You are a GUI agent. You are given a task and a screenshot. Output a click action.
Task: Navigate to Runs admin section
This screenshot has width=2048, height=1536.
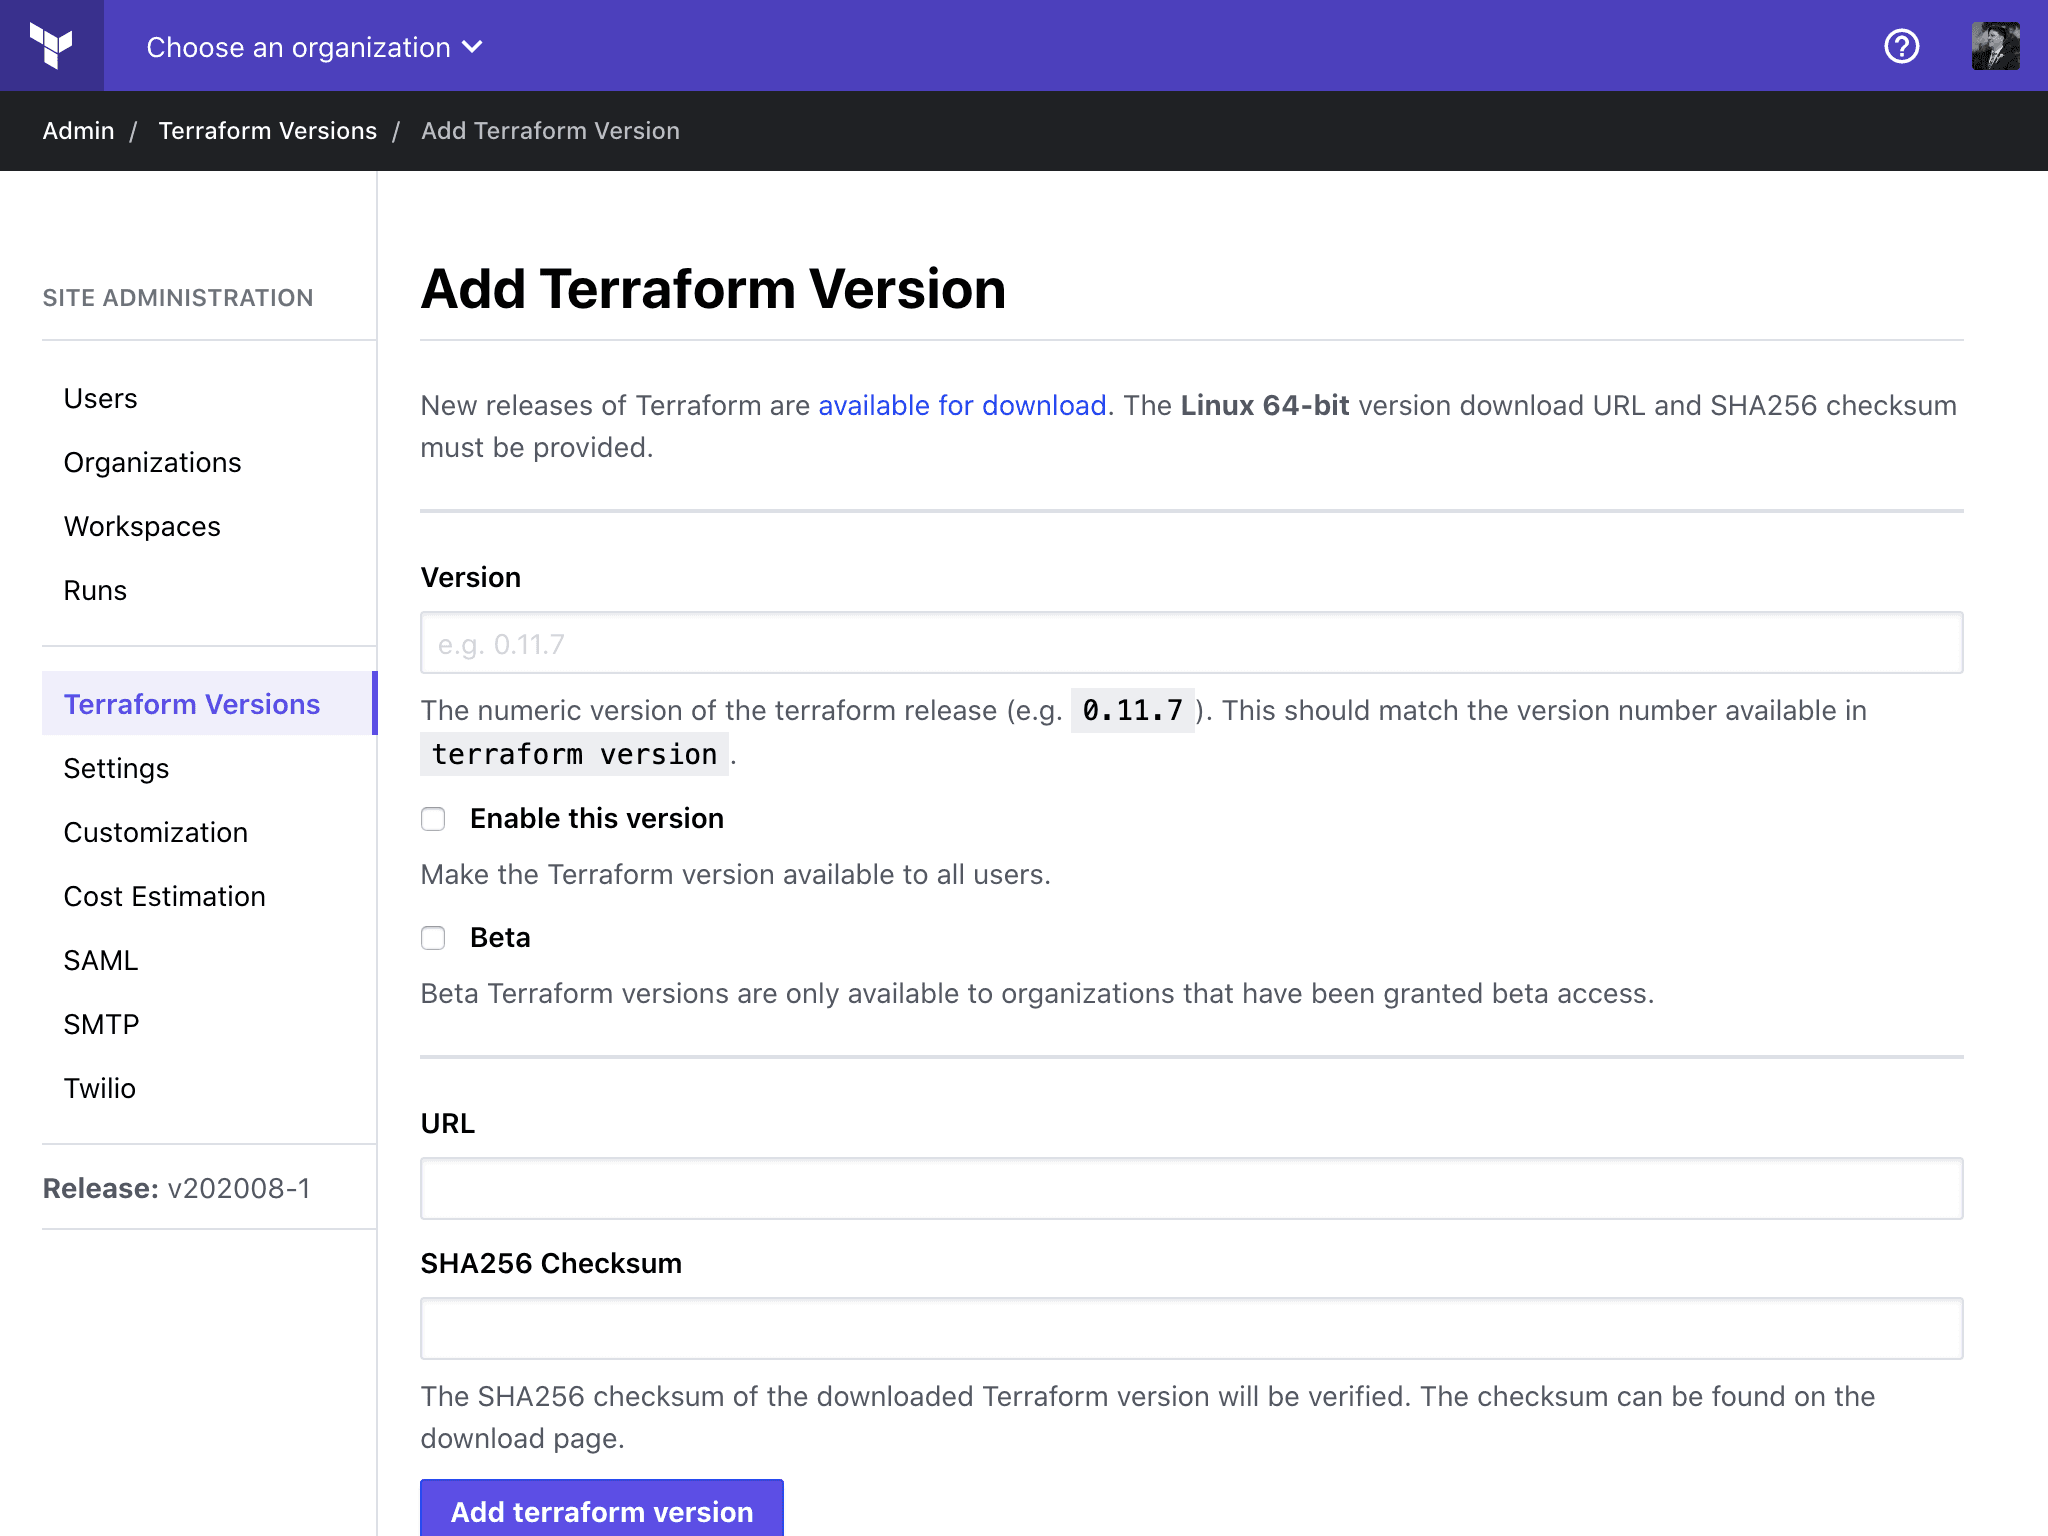tap(94, 589)
